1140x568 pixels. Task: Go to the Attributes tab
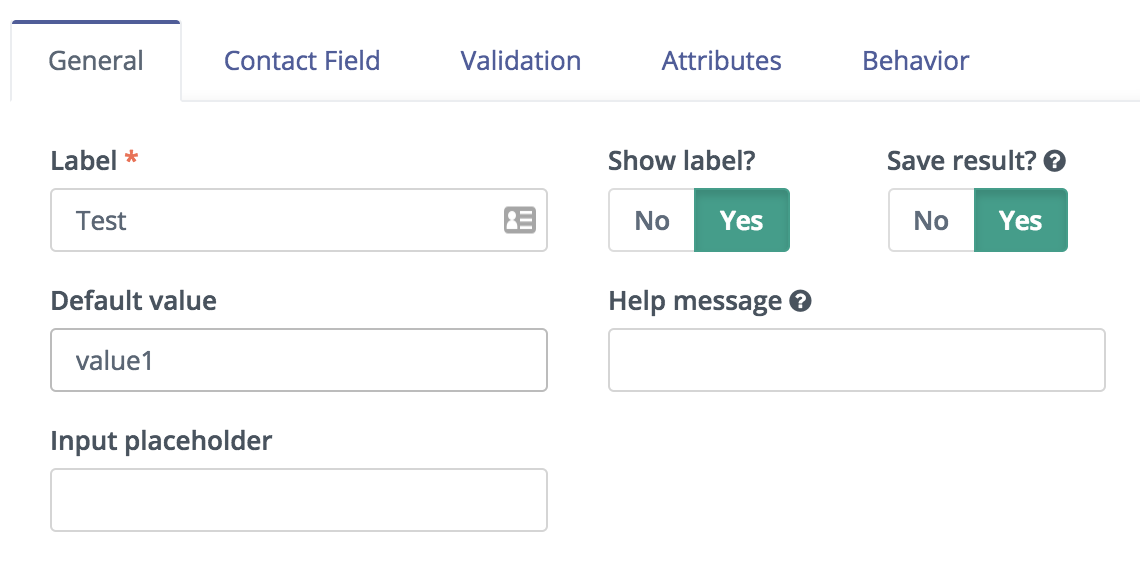click(x=721, y=60)
